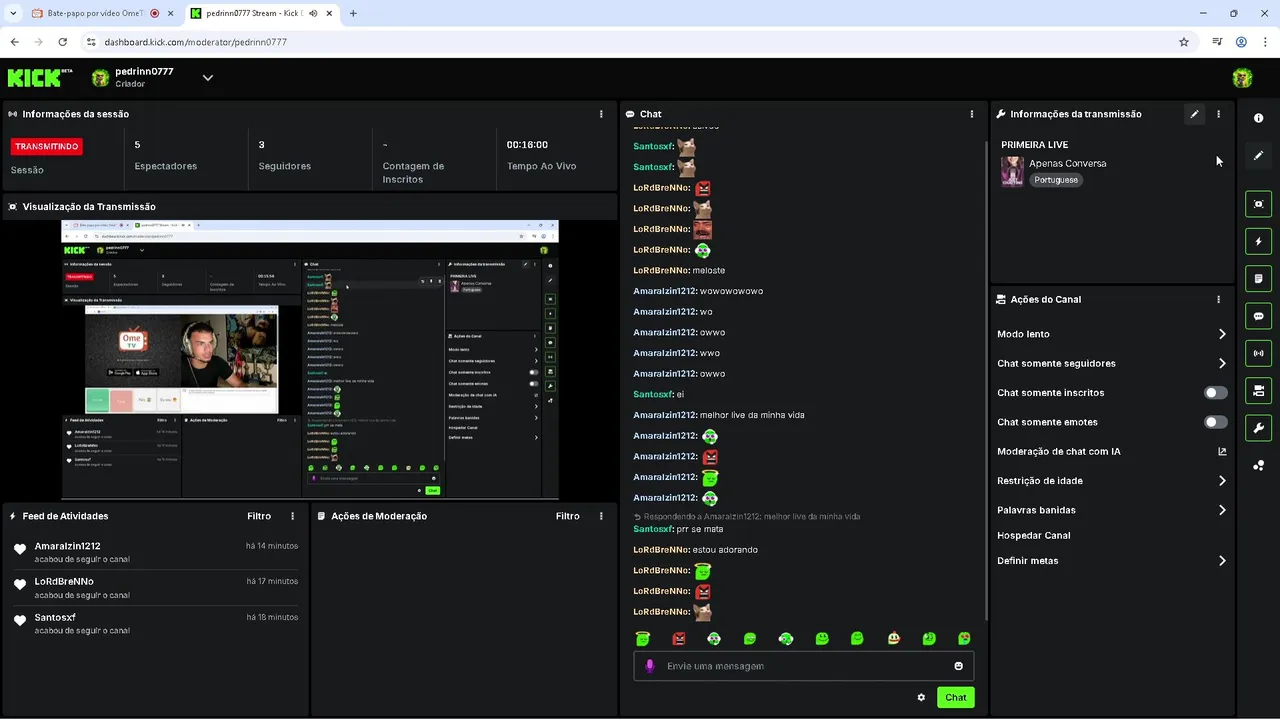
Task: Click the KICK logo
Action: pos(40,77)
